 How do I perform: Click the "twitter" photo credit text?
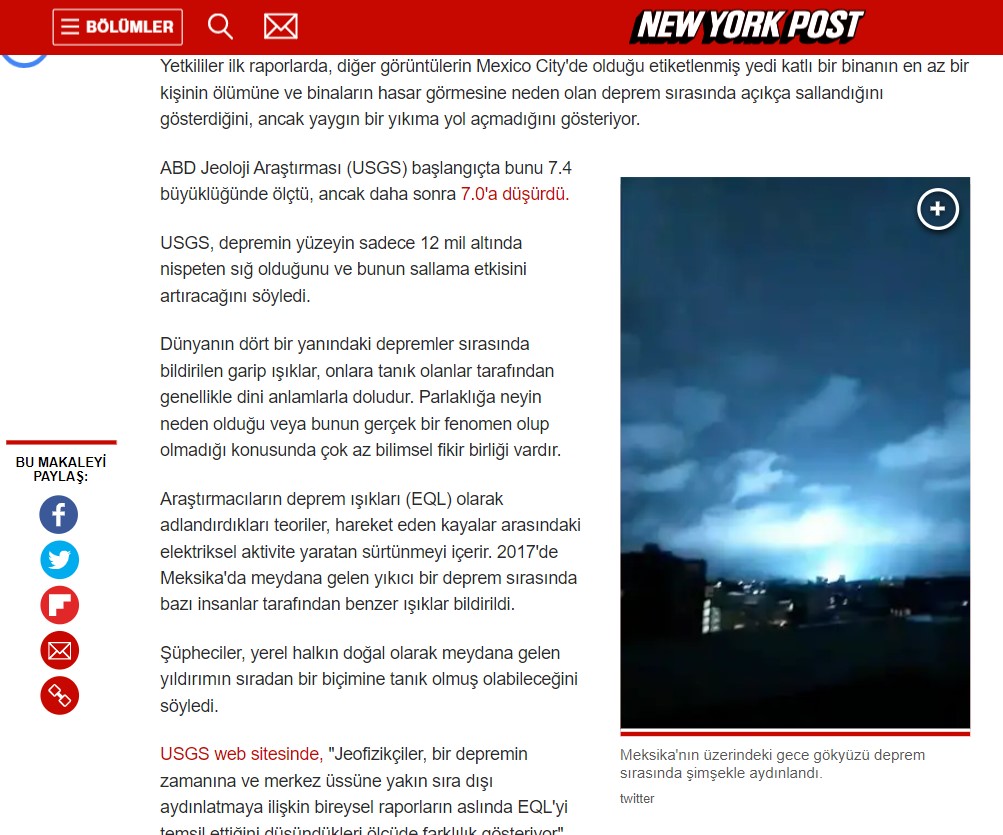637,798
